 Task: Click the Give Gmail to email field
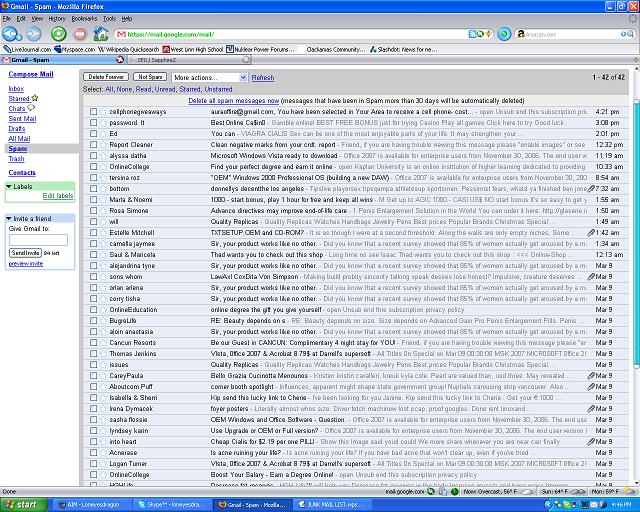tap(38, 240)
